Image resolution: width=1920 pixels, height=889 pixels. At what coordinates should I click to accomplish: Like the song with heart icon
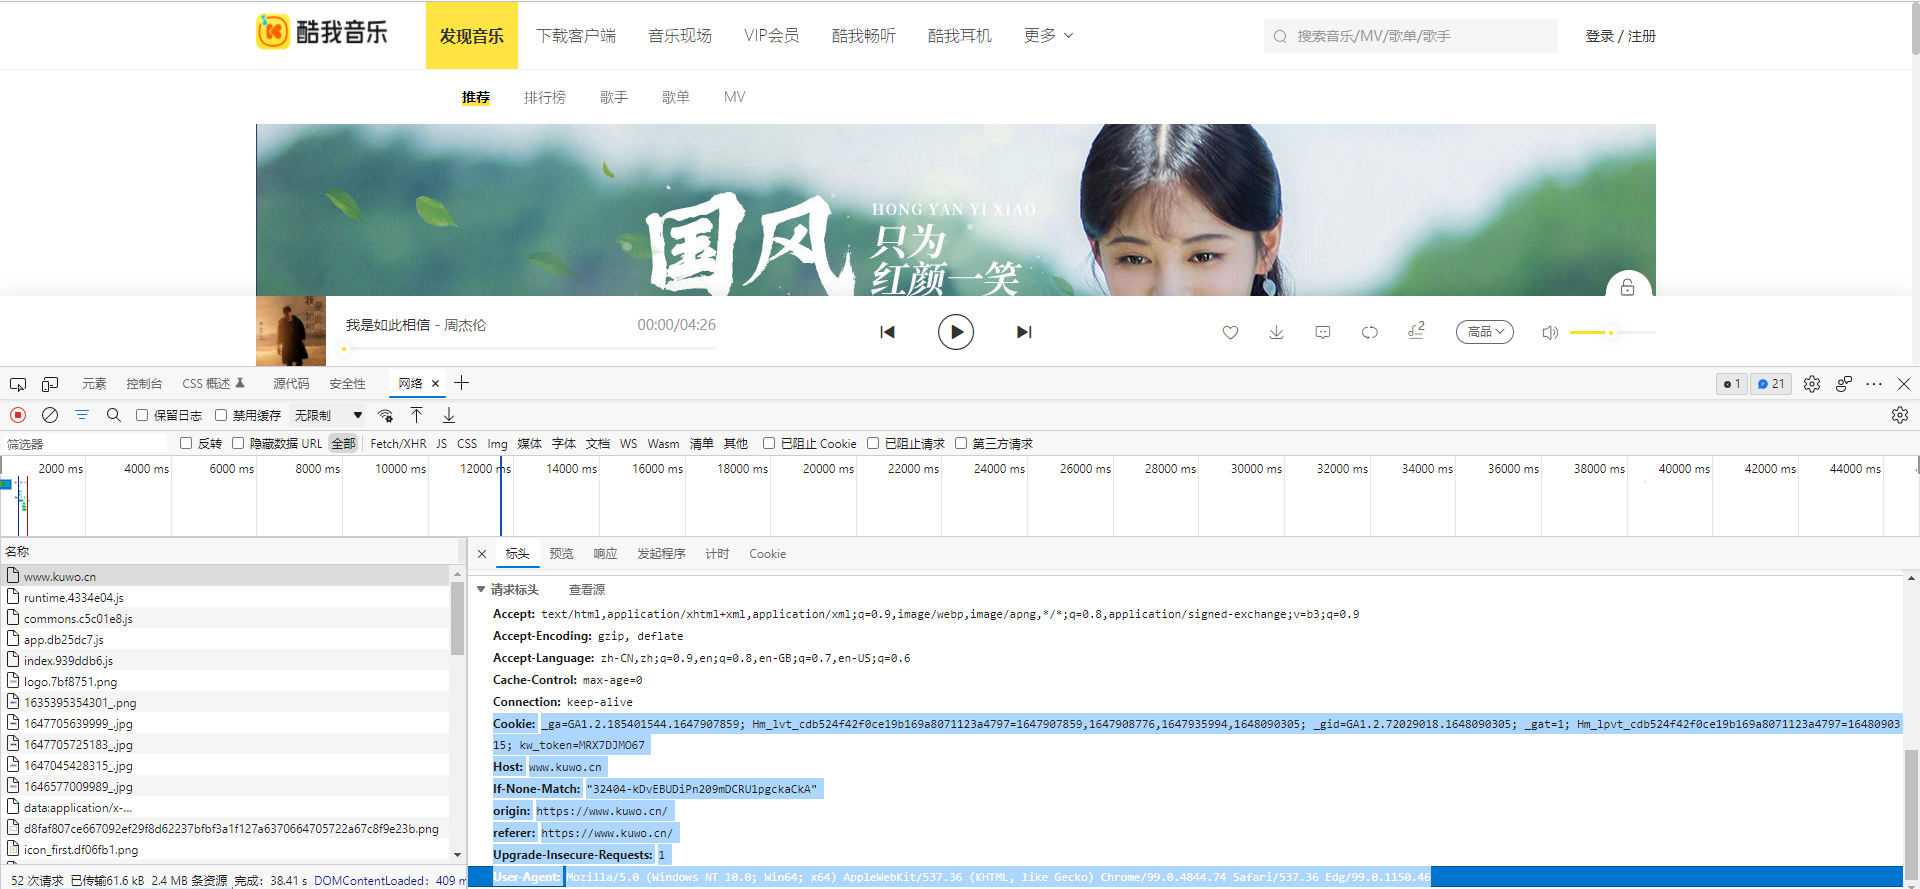(x=1230, y=332)
